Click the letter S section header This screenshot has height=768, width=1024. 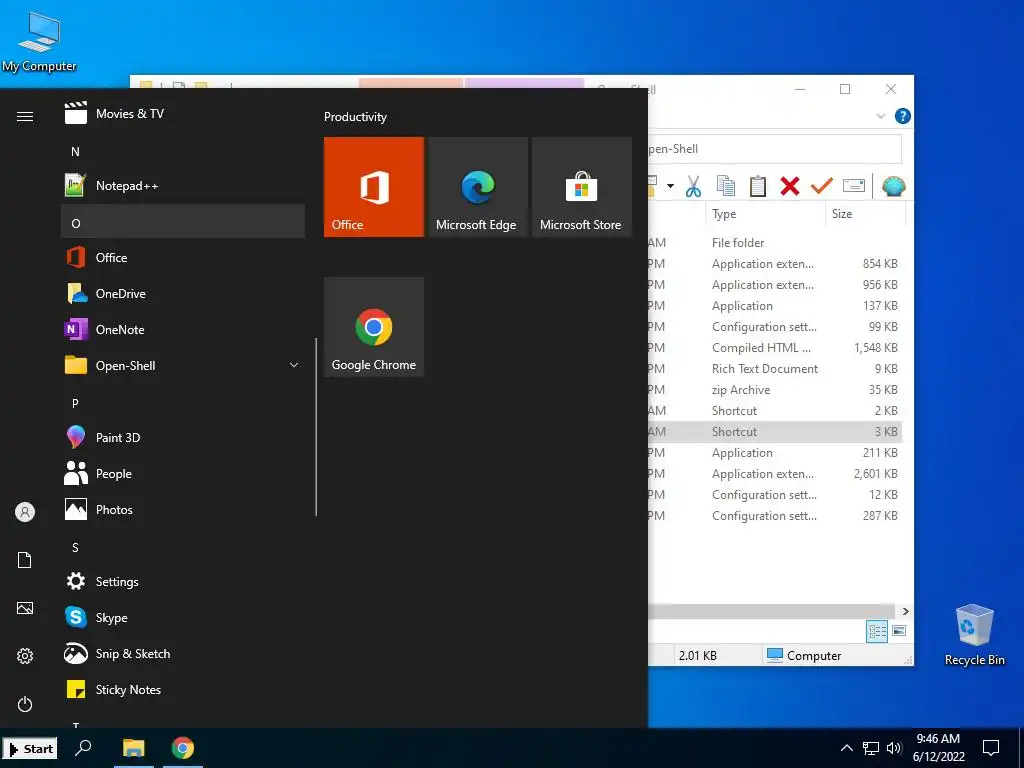[x=183, y=547]
